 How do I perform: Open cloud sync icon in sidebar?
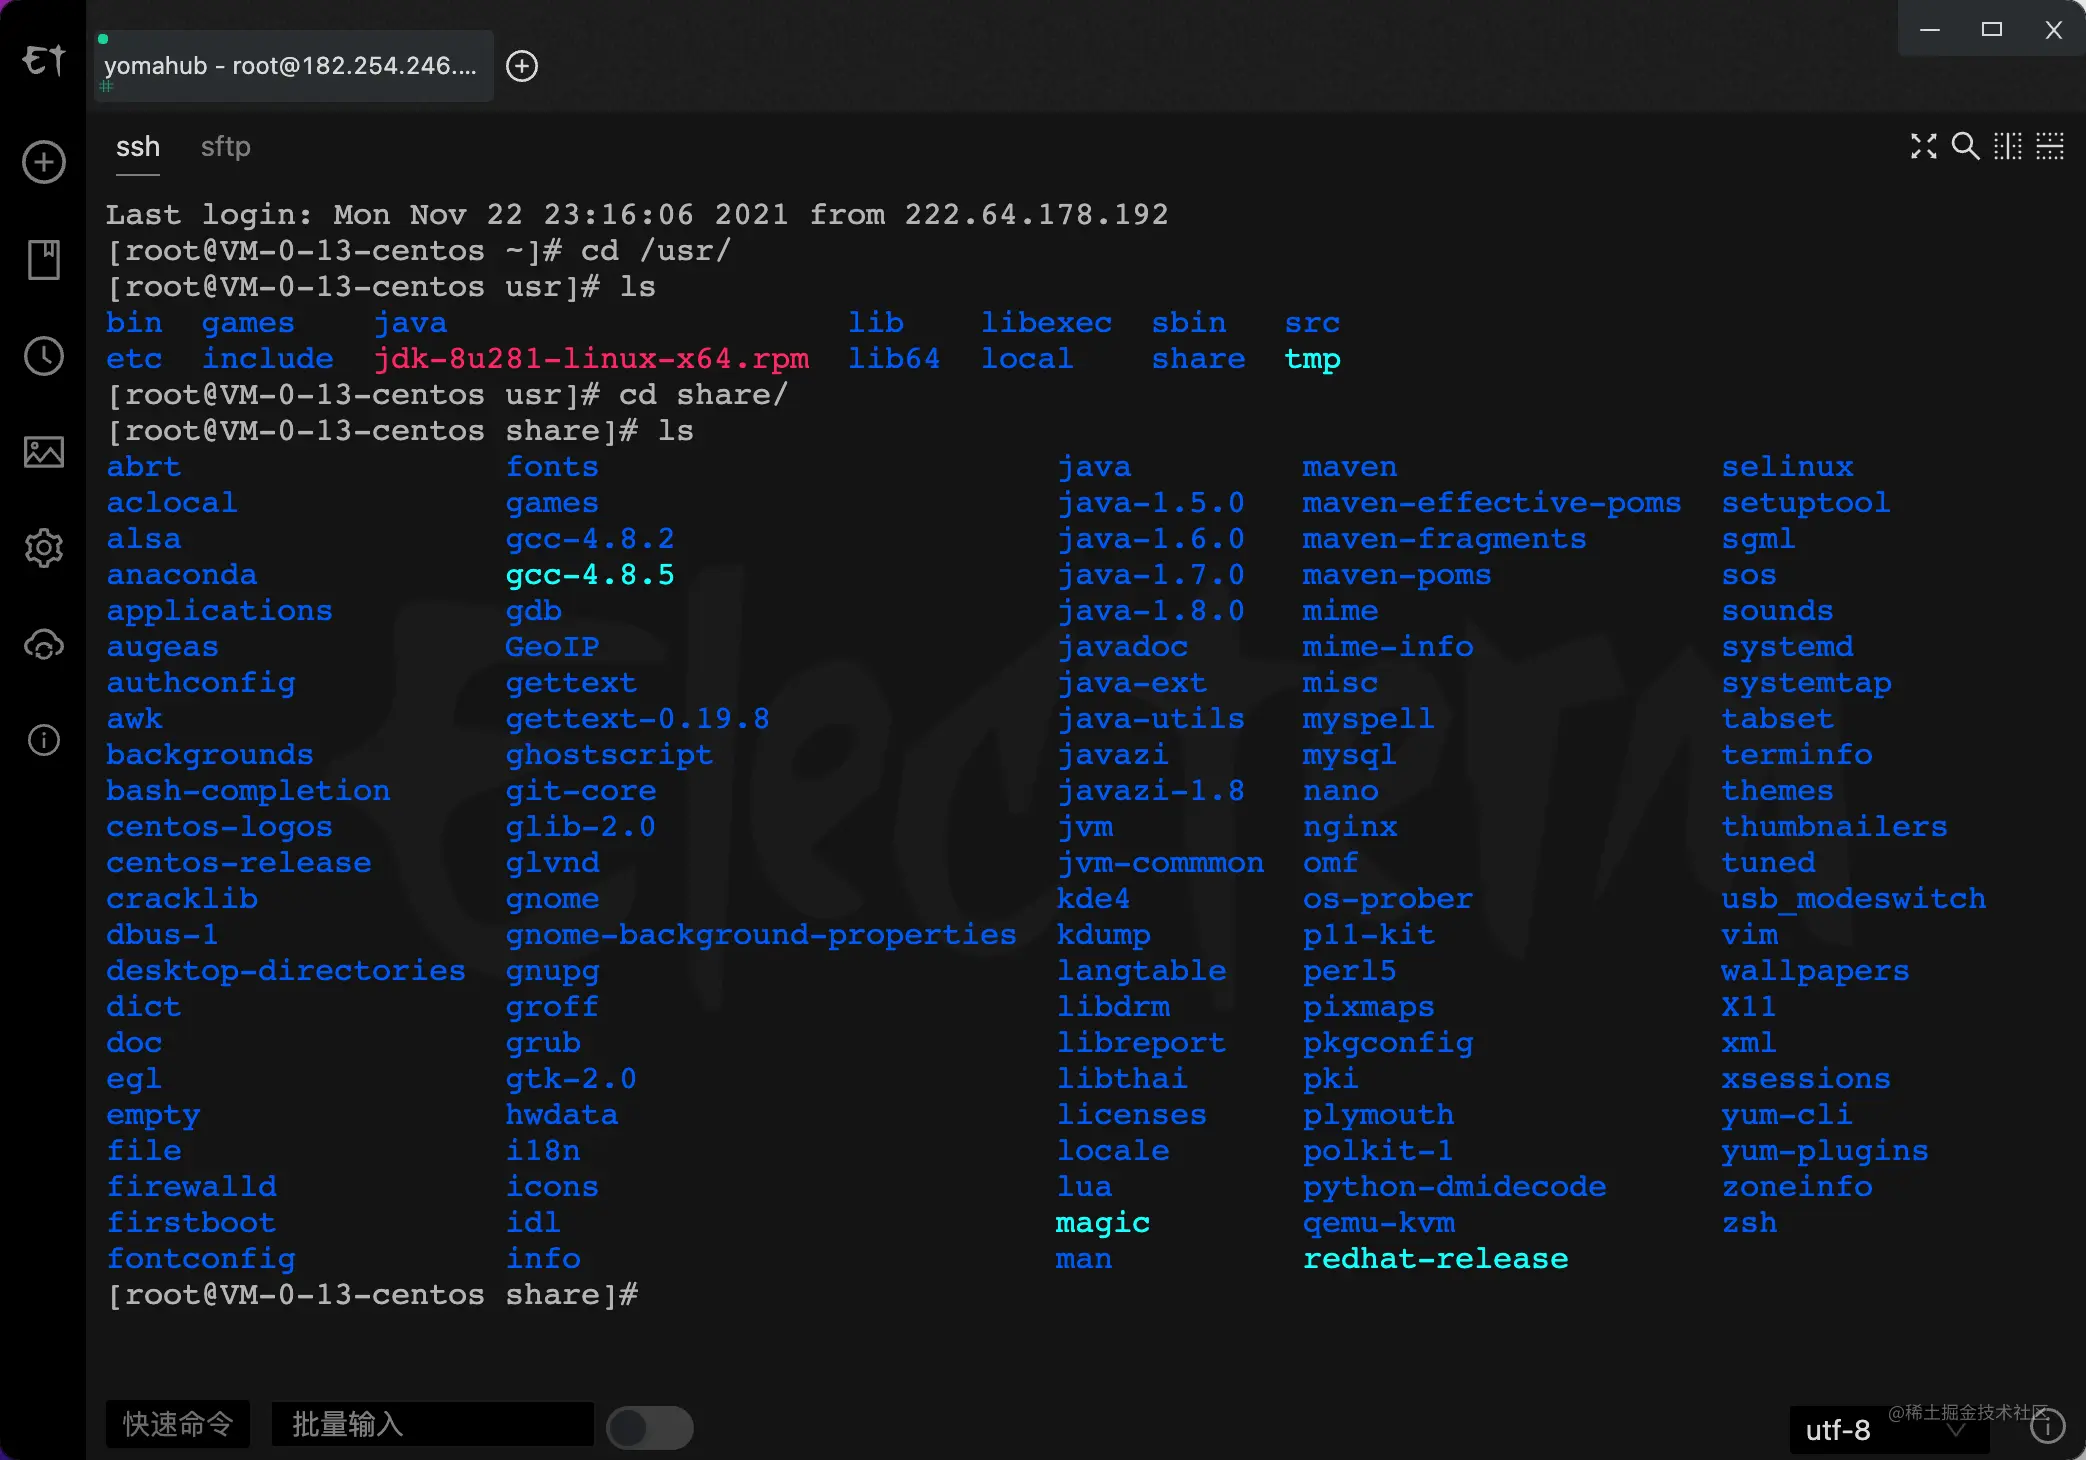click(44, 645)
